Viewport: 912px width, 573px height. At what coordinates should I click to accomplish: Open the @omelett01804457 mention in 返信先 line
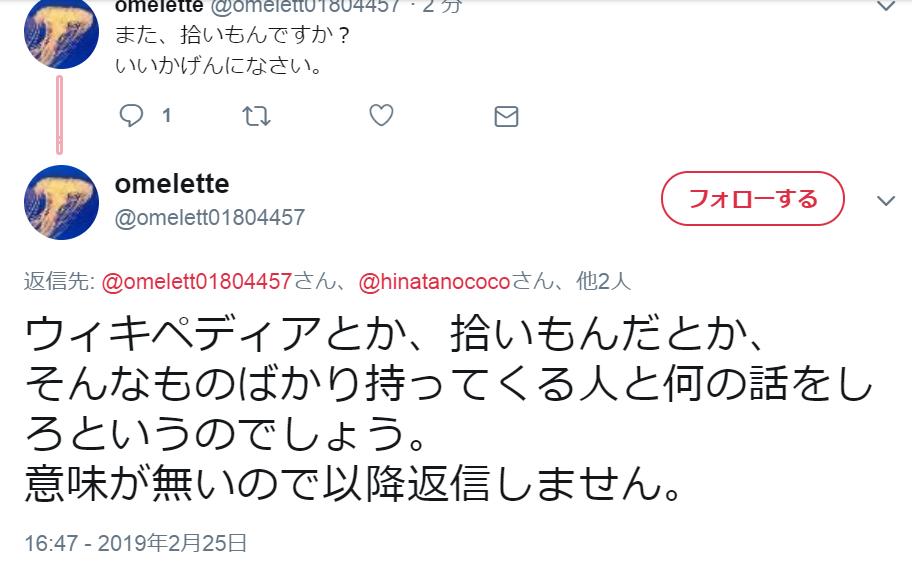pos(196,281)
